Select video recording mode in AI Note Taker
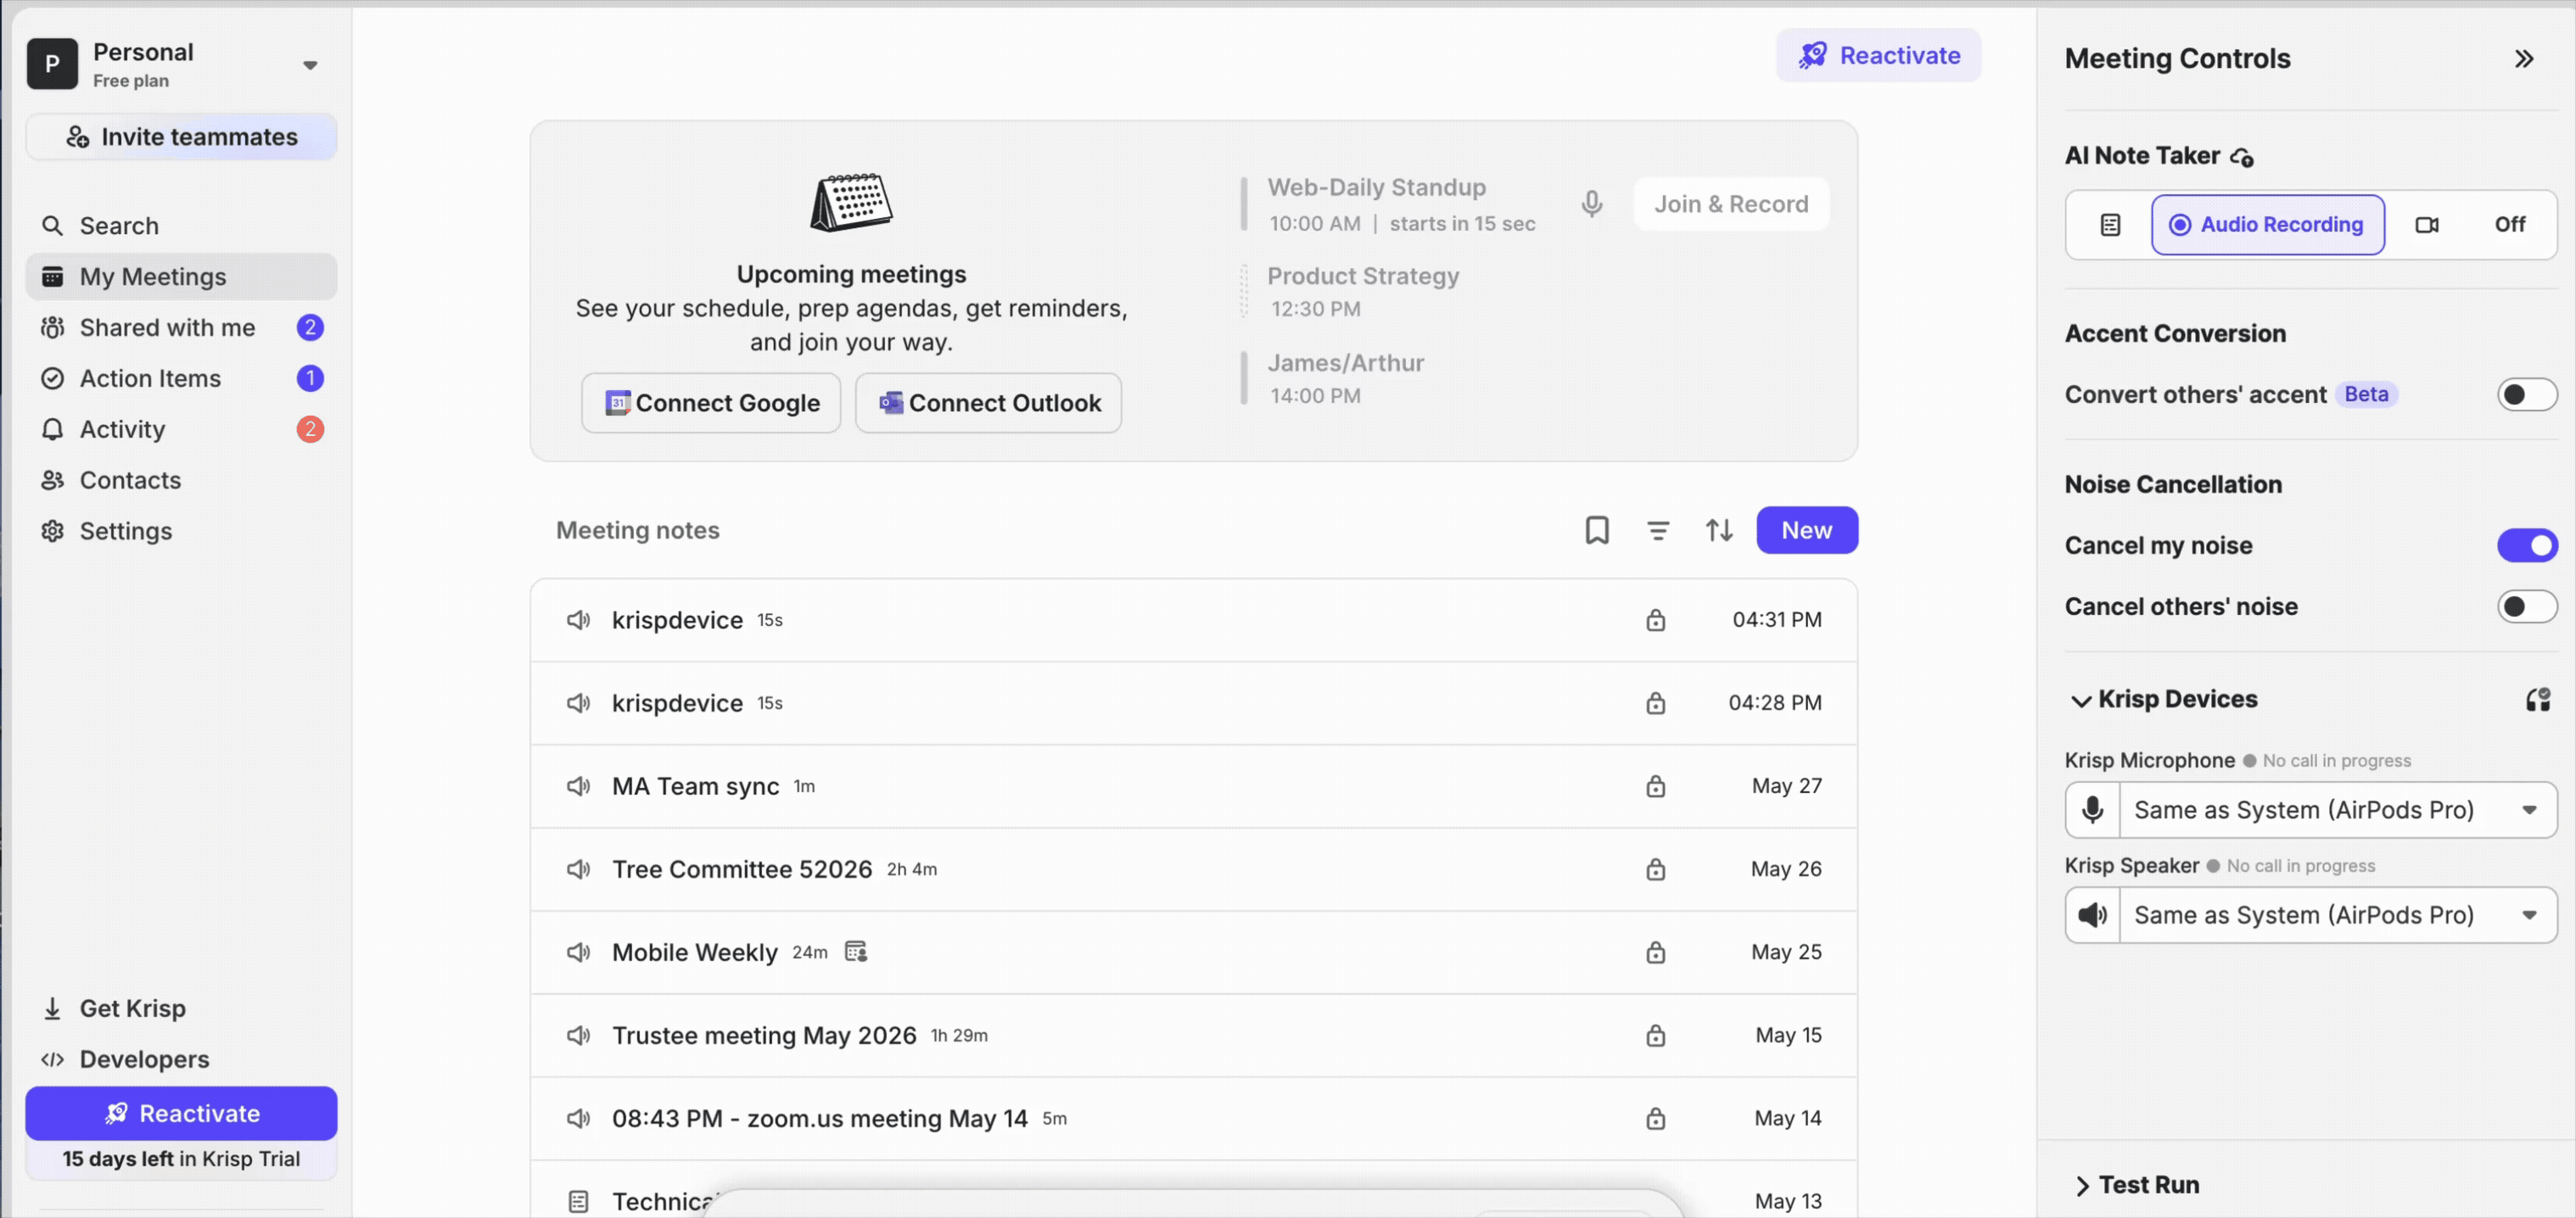2576x1218 pixels. click(x=2427, y=225)
